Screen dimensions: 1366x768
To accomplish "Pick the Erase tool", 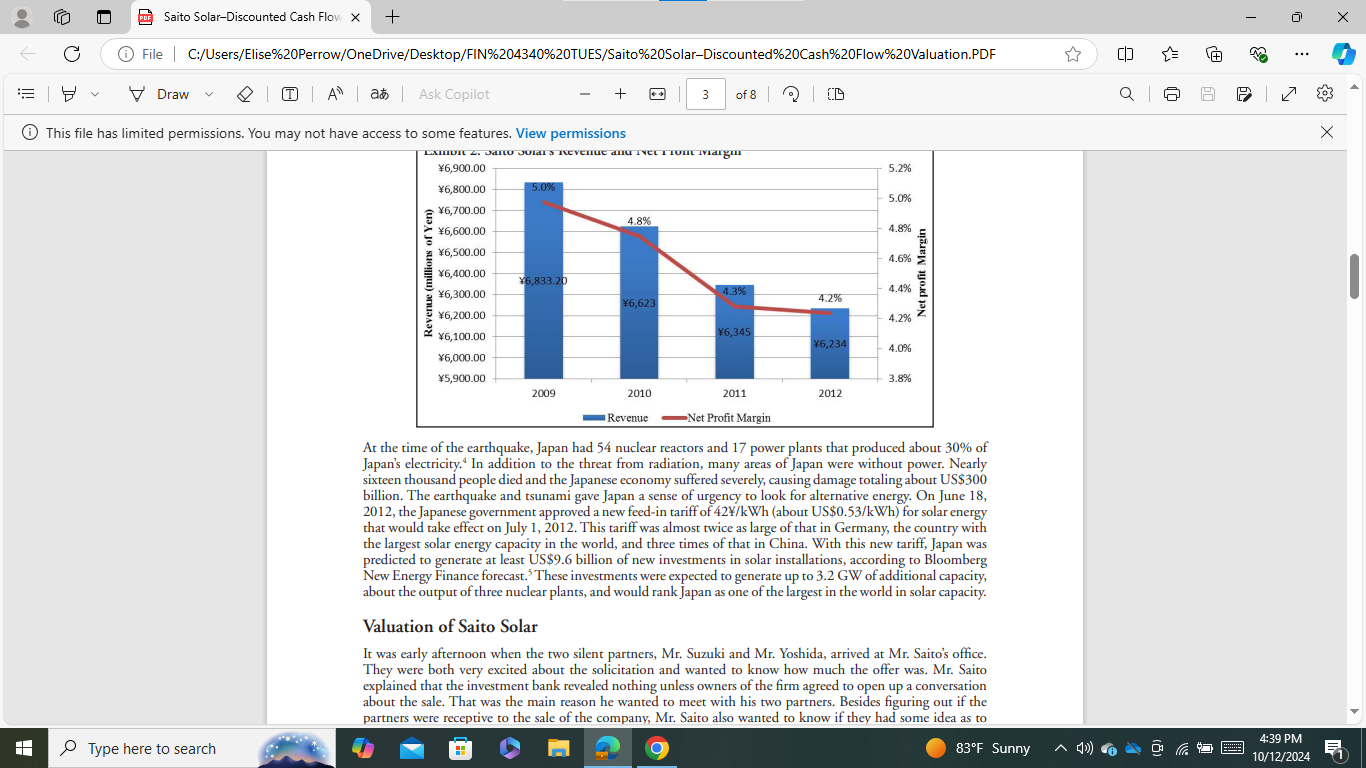I will [x=243, y=93].
